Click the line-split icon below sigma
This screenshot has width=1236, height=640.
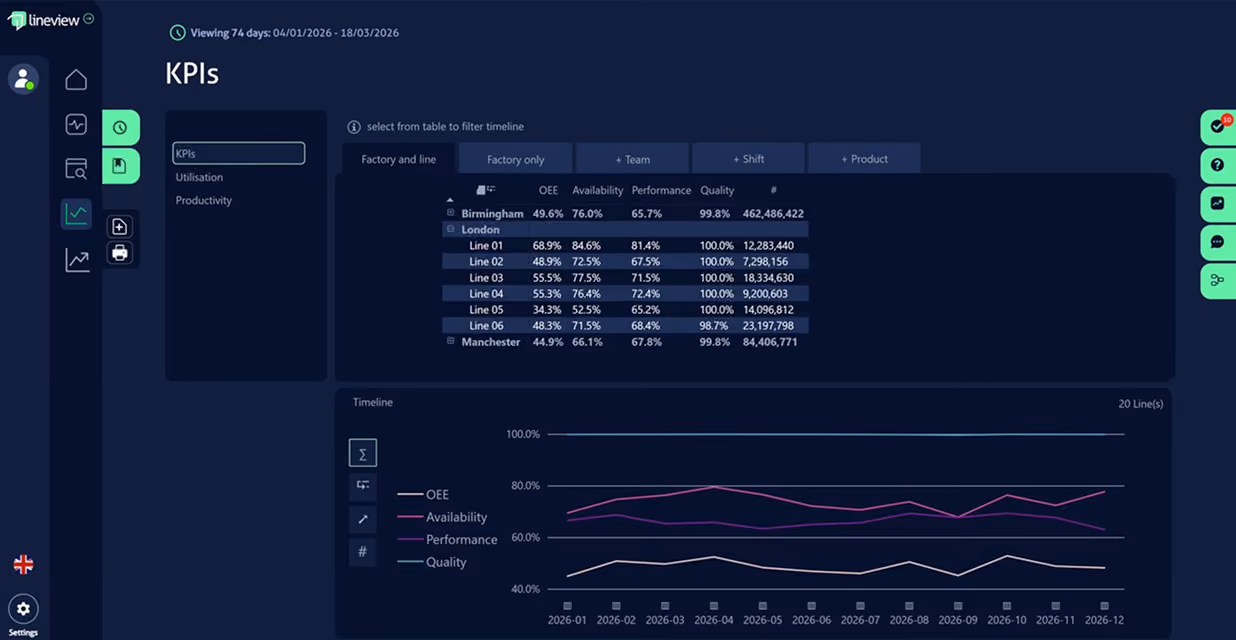tap(363, 486)
